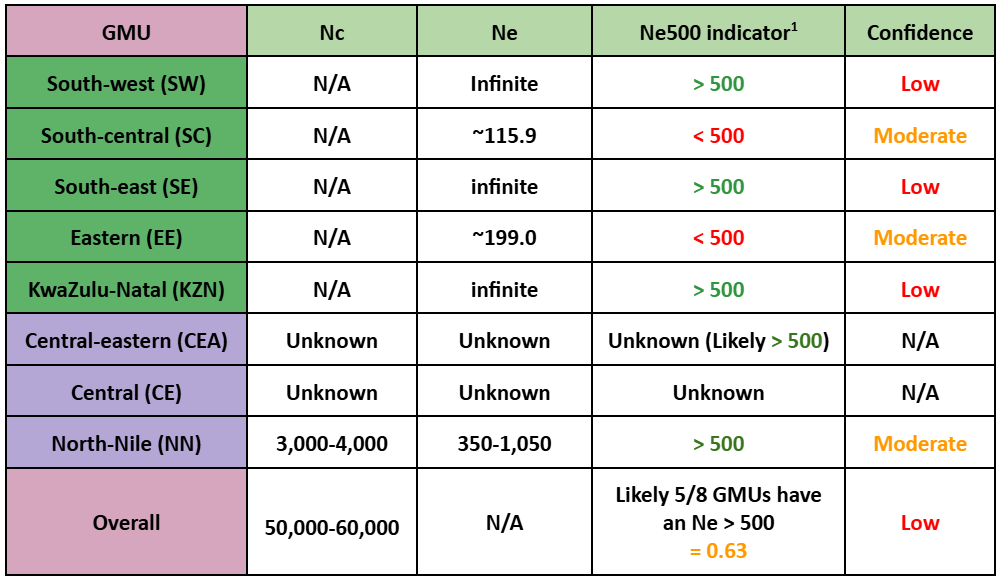Viewport: 1000px width, 580px height.
Task: Select the GMU column header cell
Action: 126,31
